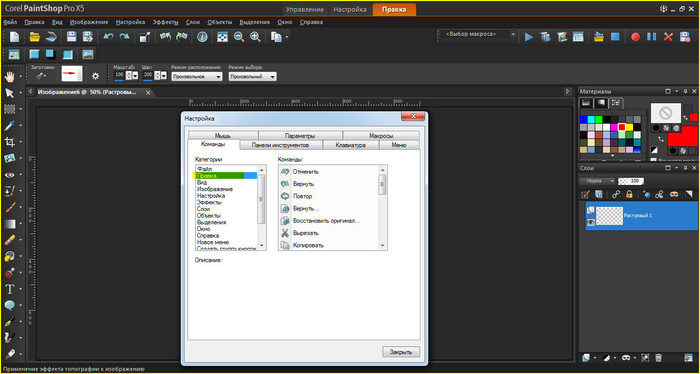Open Режим выбора dropdown

pos(272,77)
